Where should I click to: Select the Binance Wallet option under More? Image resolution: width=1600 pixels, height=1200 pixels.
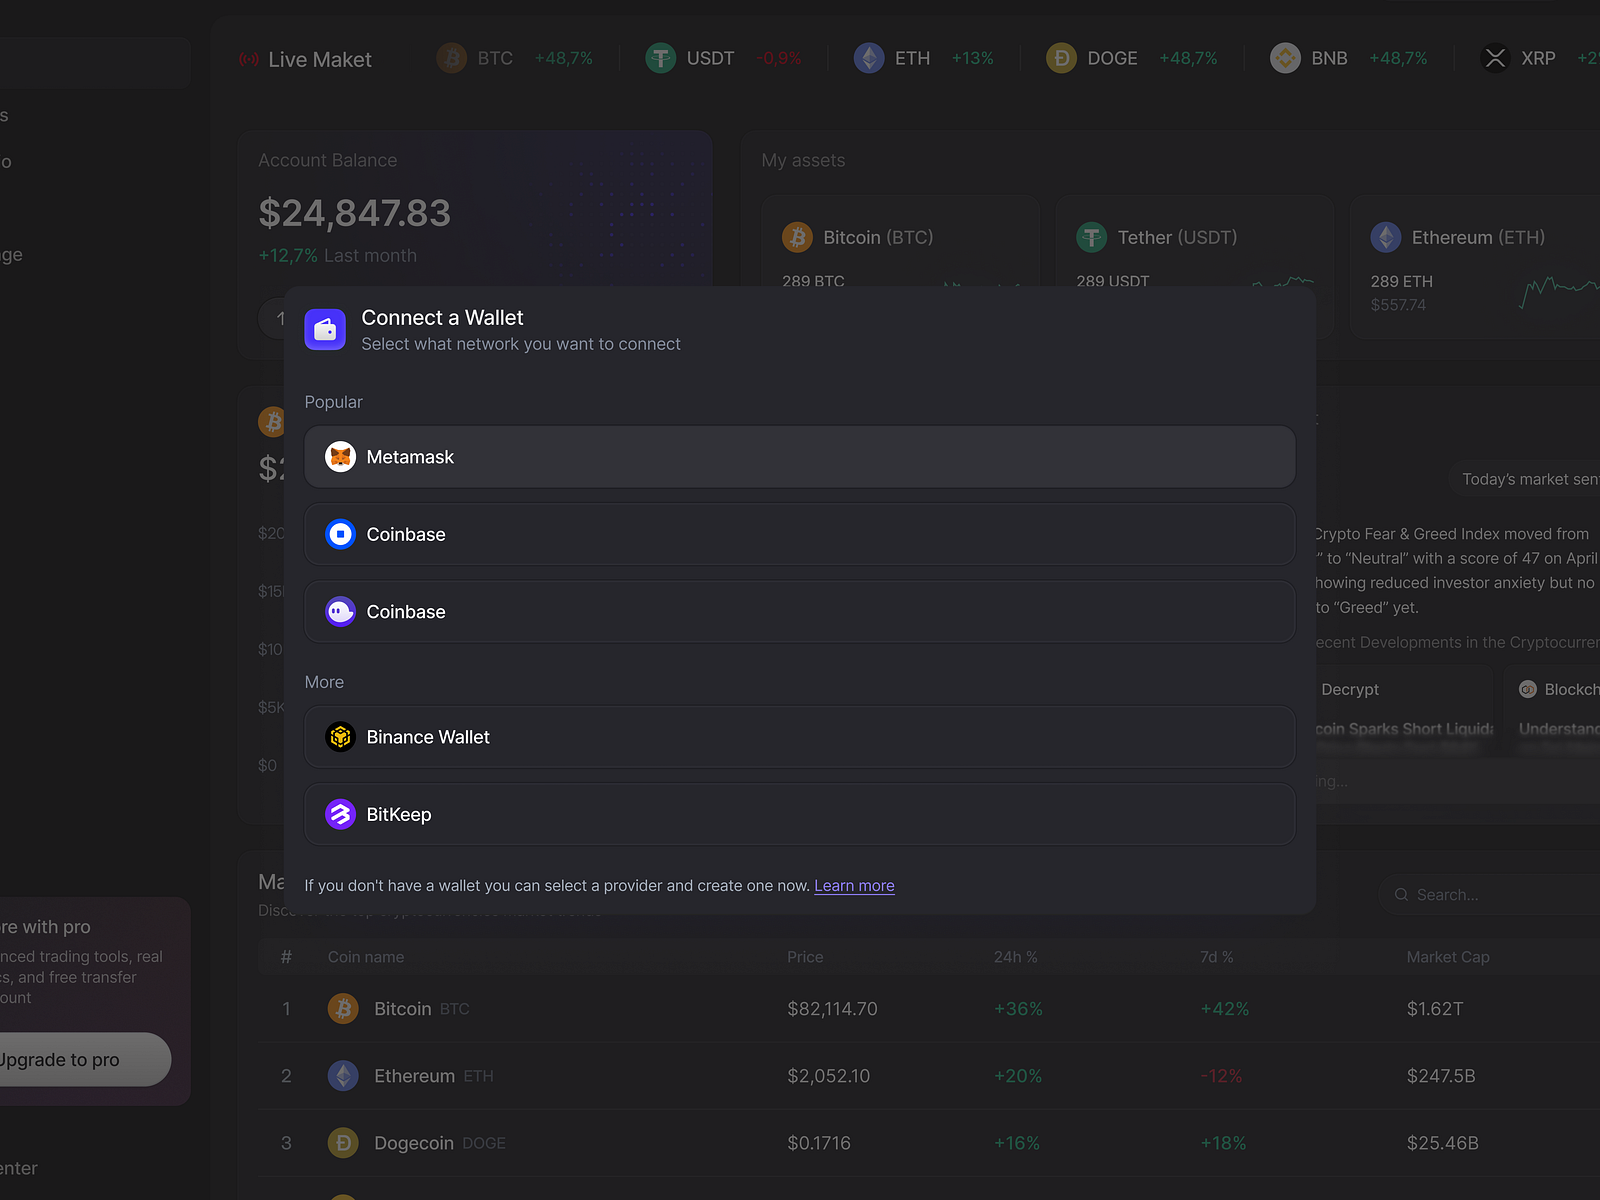click(x=799, y=737)
